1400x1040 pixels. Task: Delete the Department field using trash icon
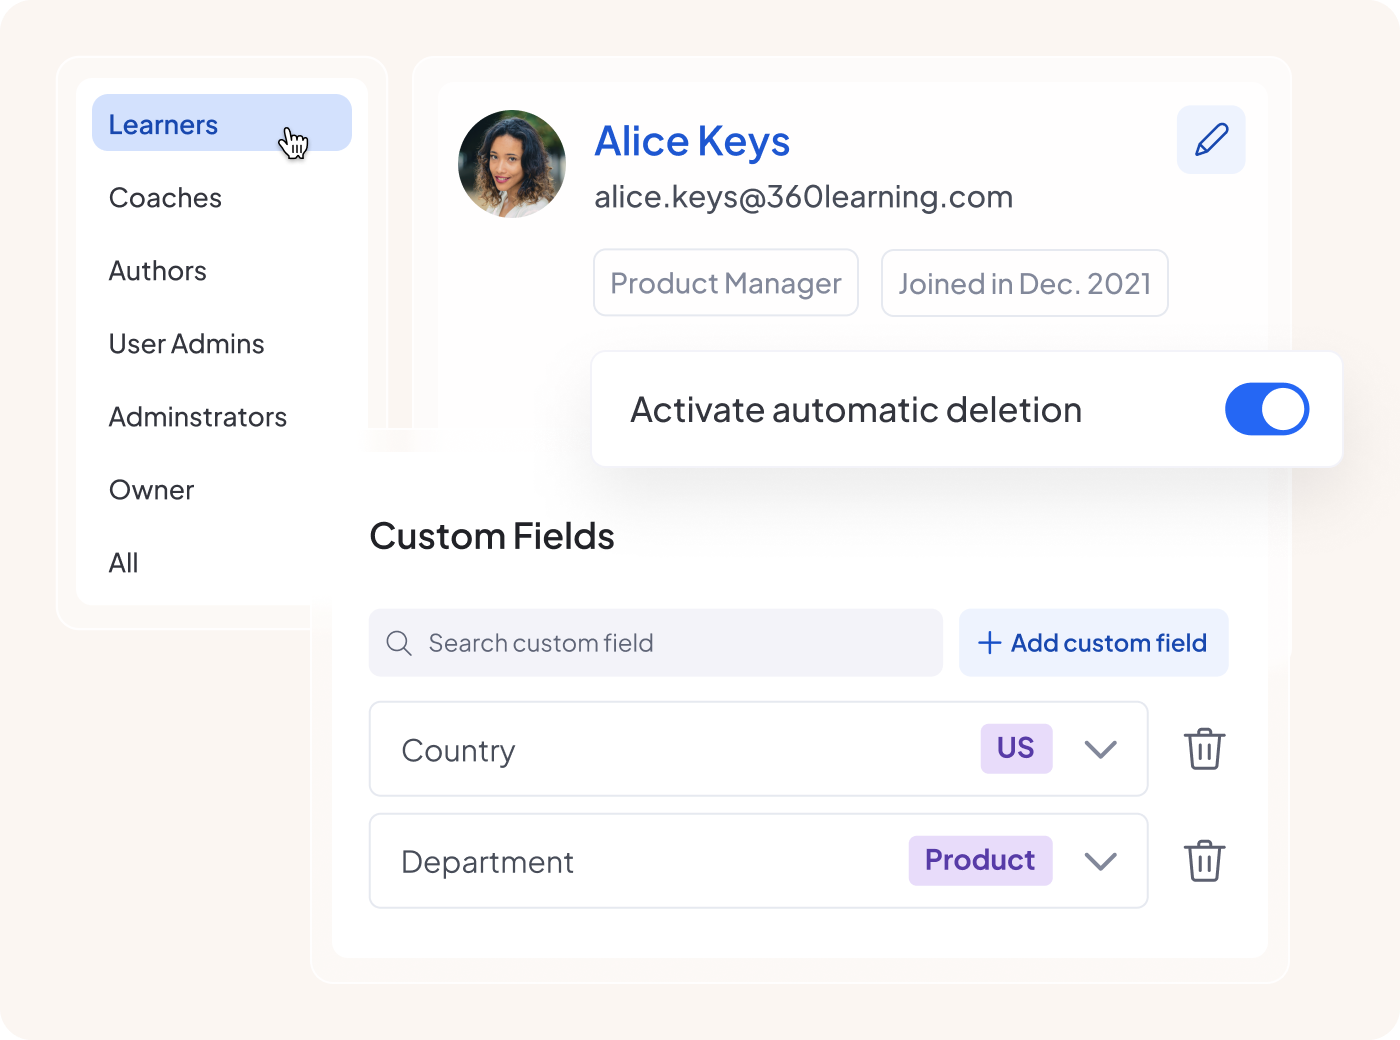[x=1204, y=861]
